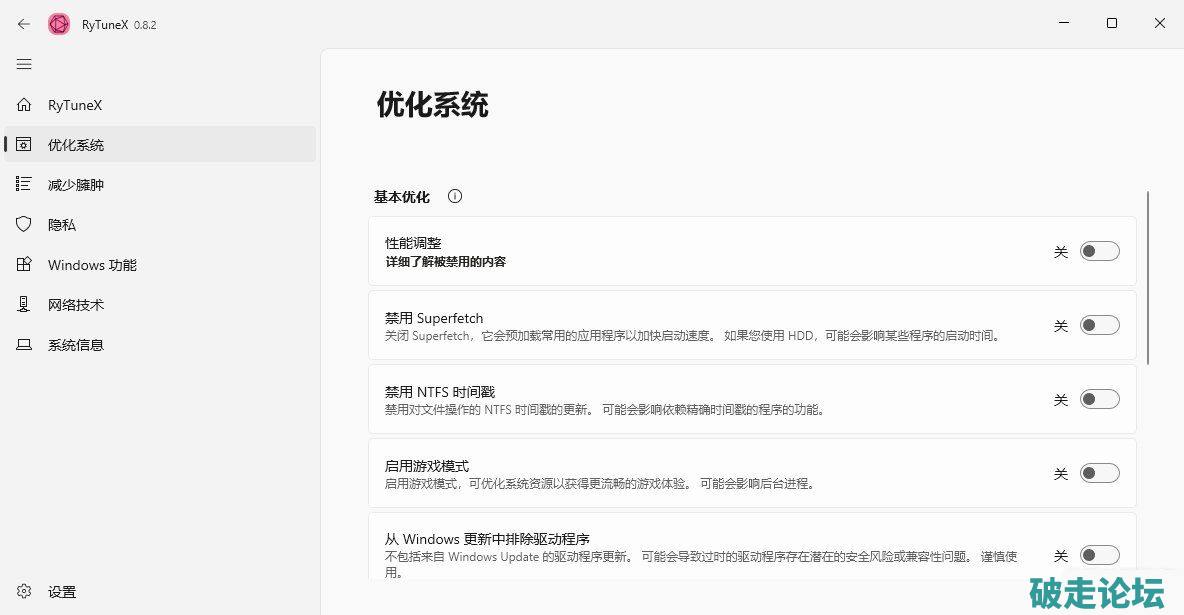Click the 优化系统 sidebar icon
Viewport: 1184px width, 615px height.
[24, 145]
